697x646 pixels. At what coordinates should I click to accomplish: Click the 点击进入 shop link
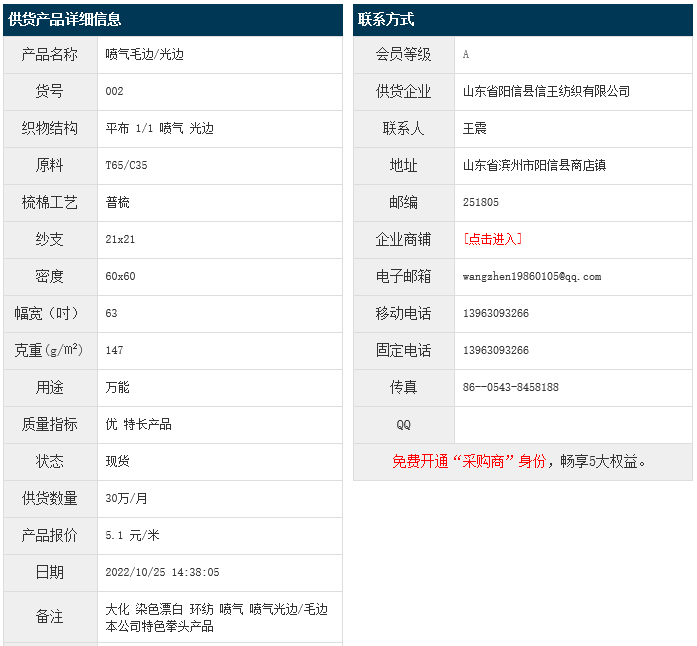tap(492, 239)
